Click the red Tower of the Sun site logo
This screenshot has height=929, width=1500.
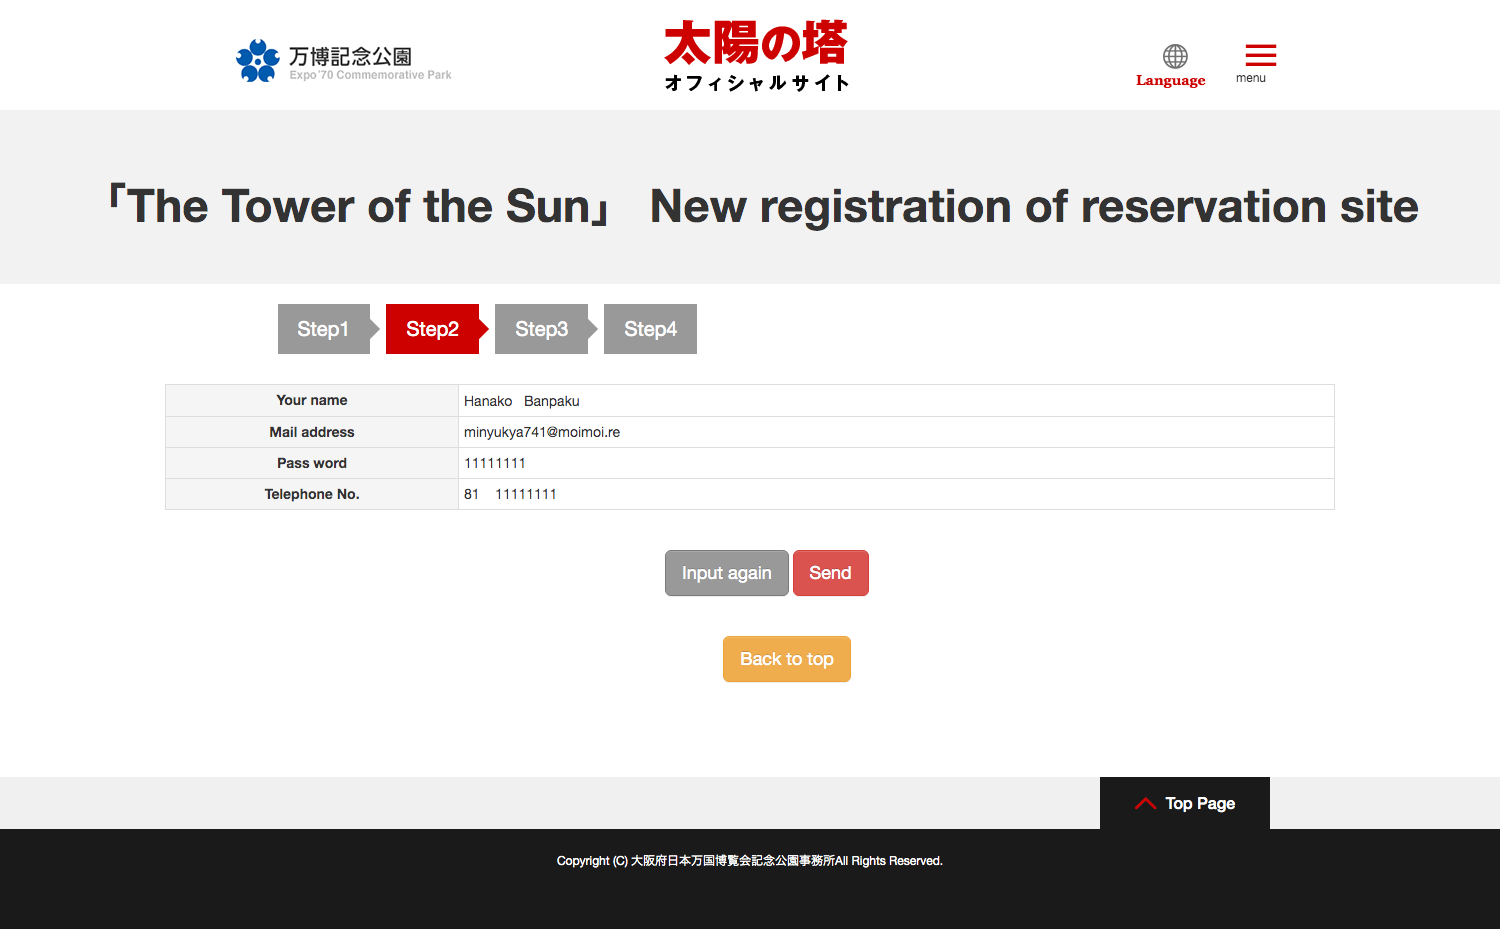pyautogui.click(x=757, y=56)
